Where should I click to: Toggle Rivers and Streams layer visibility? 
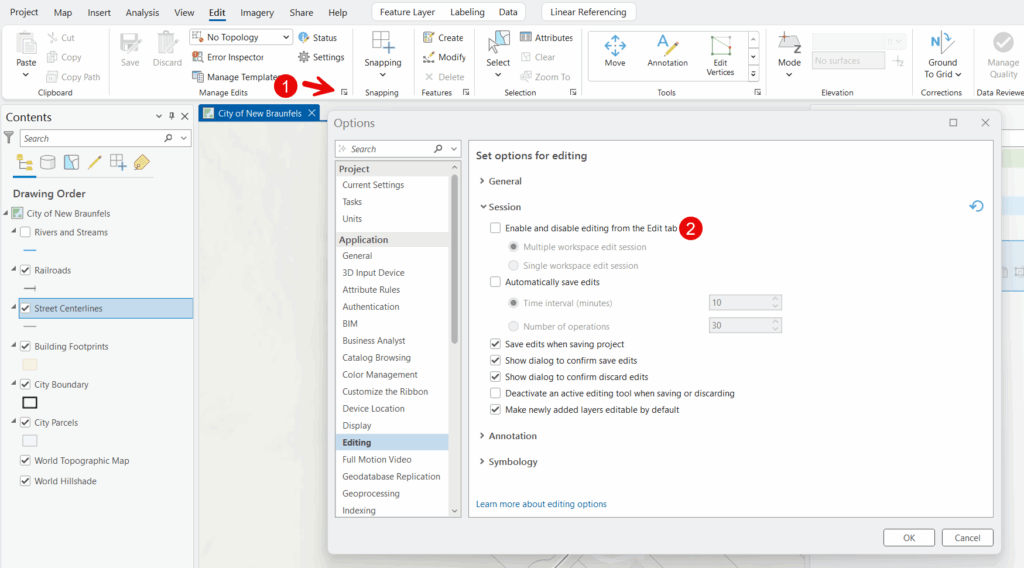(25, 233)
